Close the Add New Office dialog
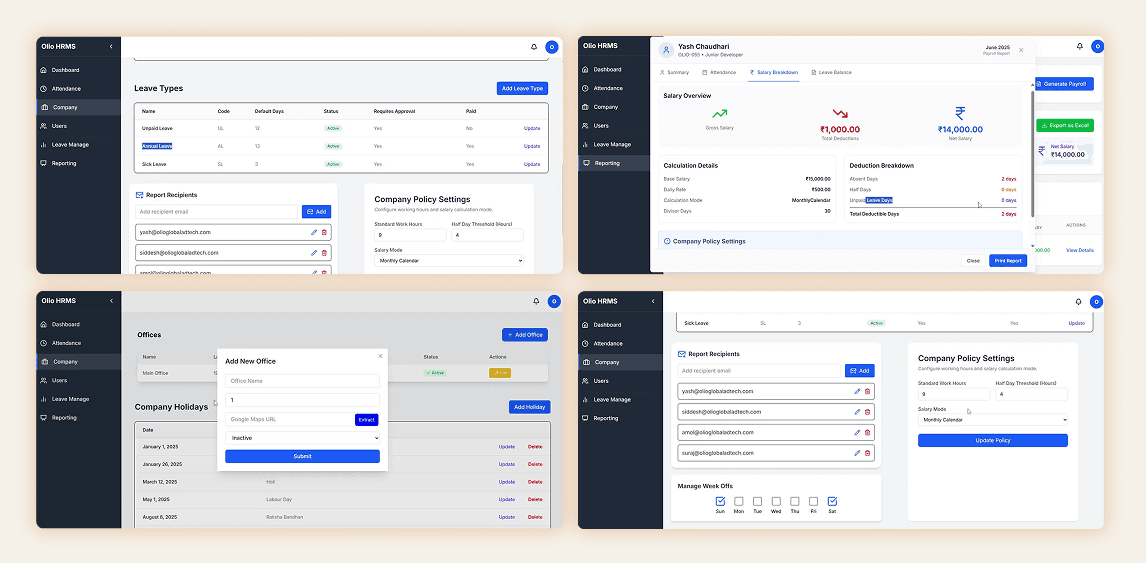The image size is (1146, 564). (380, 355)
